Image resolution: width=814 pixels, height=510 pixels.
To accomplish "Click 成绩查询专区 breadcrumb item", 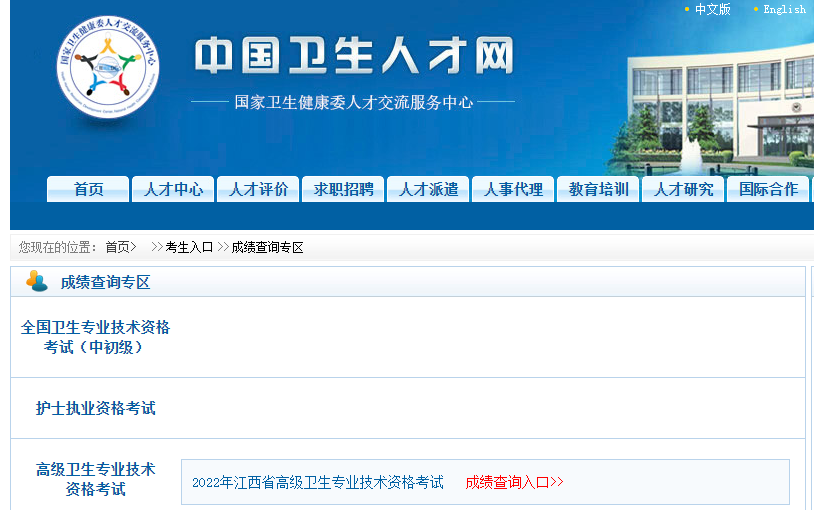I will coord(267,247).
